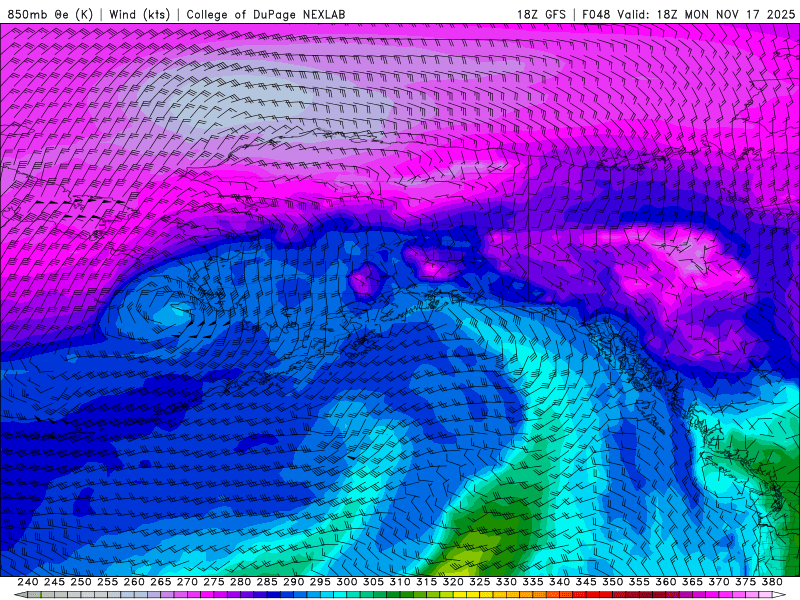Click the left arrow end of color bar

[x=20, y=595]
